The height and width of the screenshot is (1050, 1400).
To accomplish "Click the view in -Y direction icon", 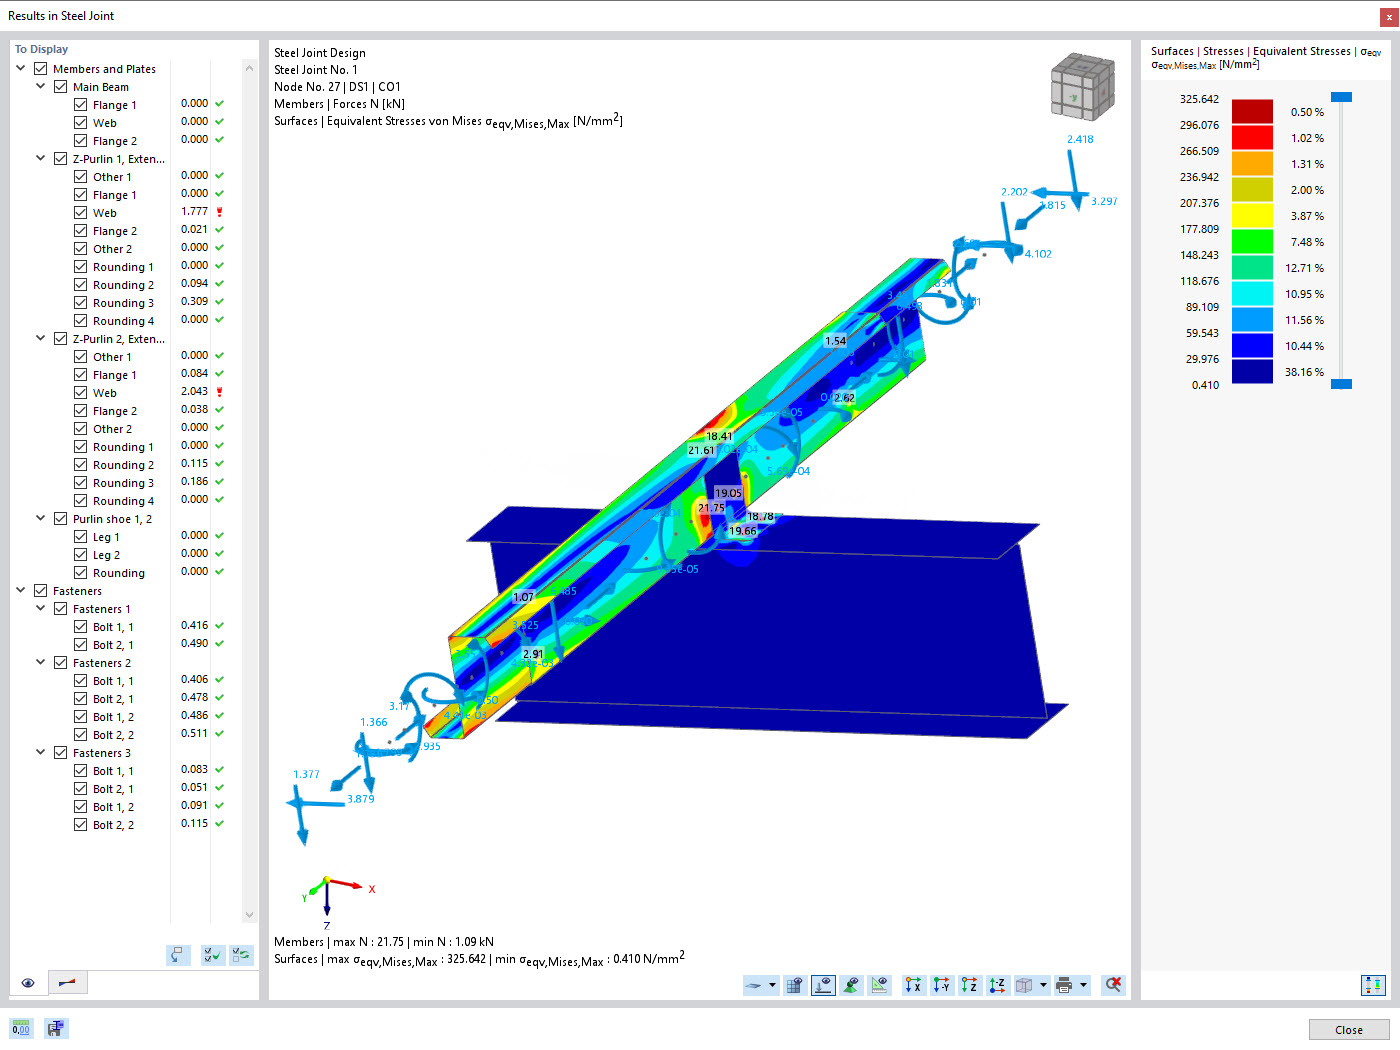I will (942, 985).
